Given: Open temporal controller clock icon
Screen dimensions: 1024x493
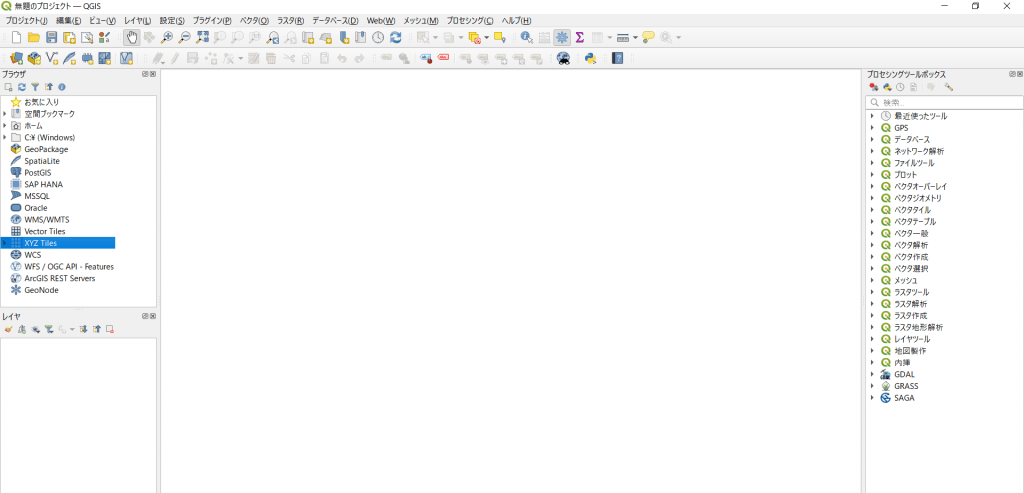Looking at the screenshot, I should 378,38.
